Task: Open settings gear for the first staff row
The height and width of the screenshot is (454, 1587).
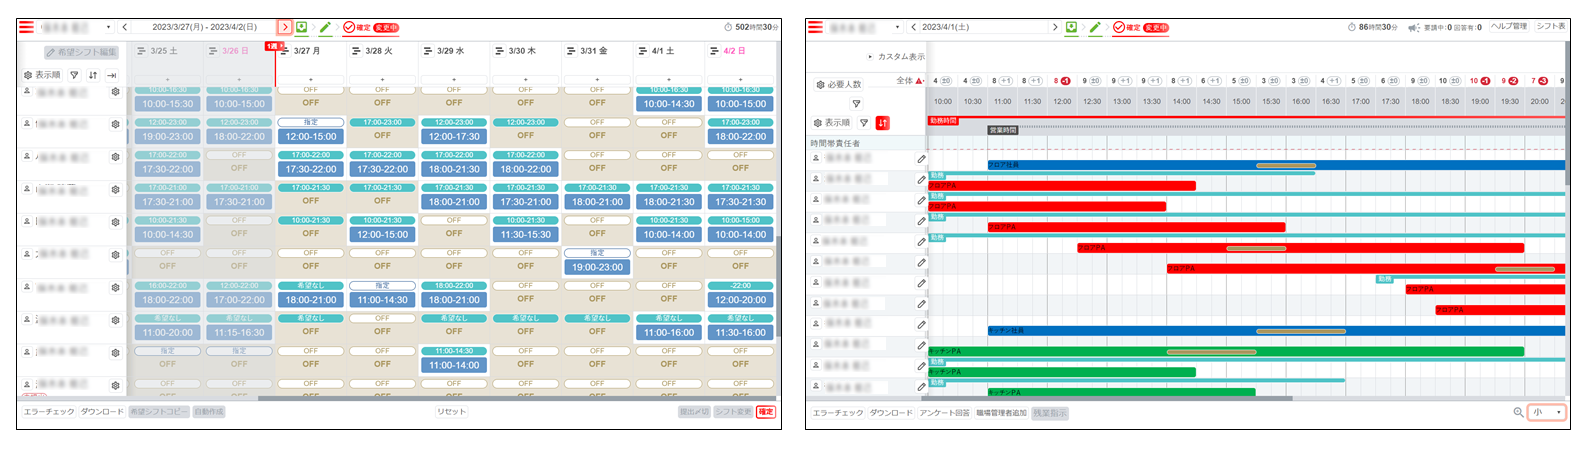Action: (115, 92)
